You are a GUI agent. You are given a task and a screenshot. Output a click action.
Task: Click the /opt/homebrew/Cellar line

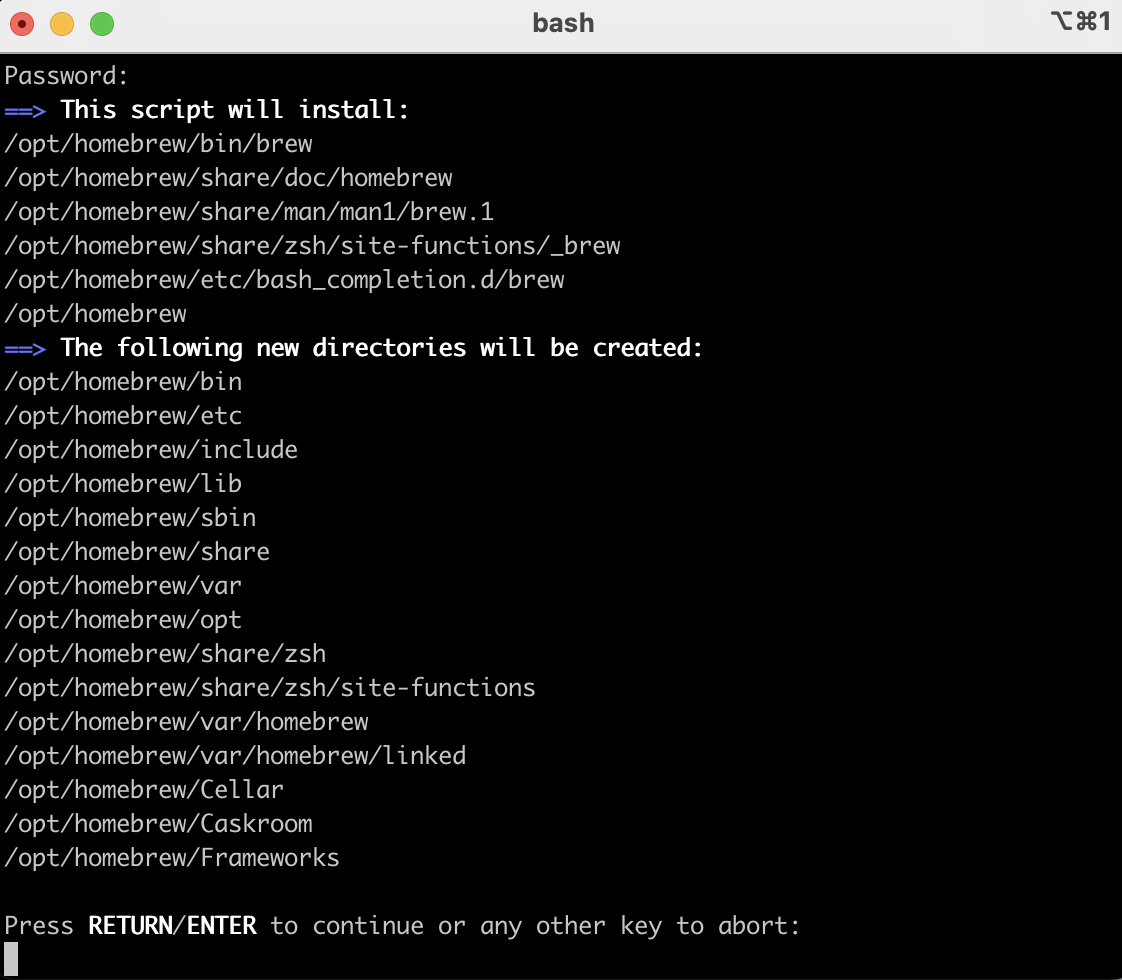tap(144, 790)
